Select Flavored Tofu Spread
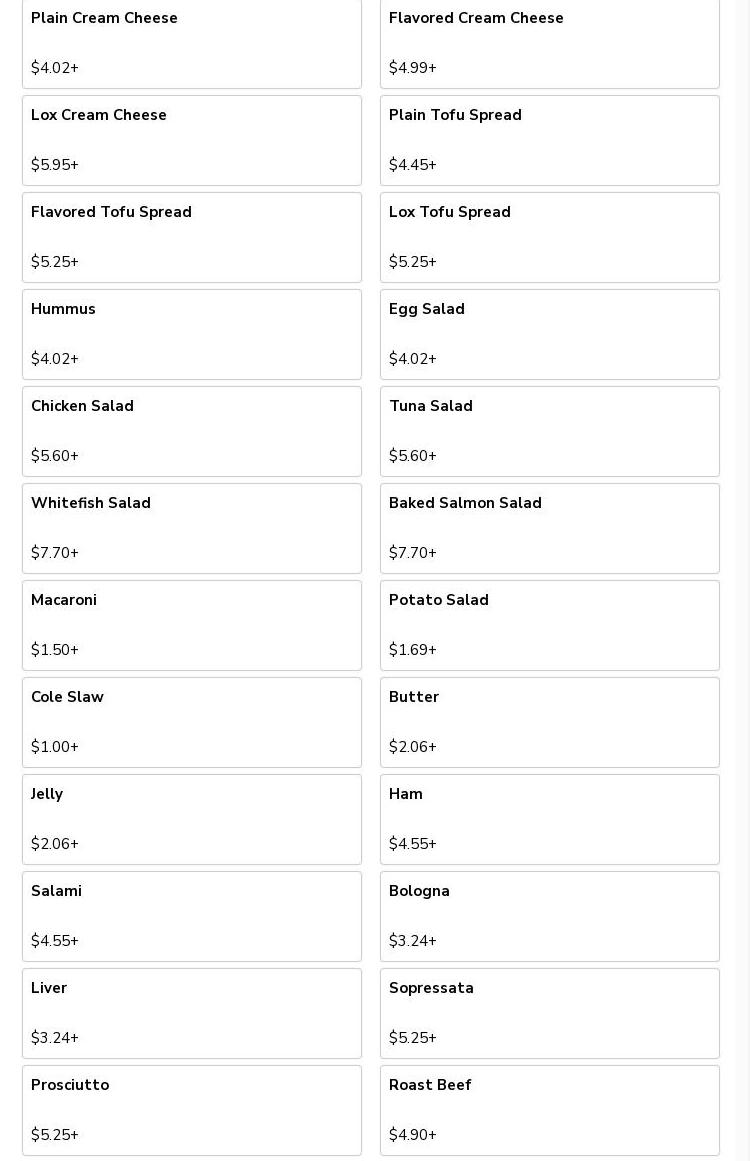This screenshot has height=1161, width=750. [x=191, y=237]
